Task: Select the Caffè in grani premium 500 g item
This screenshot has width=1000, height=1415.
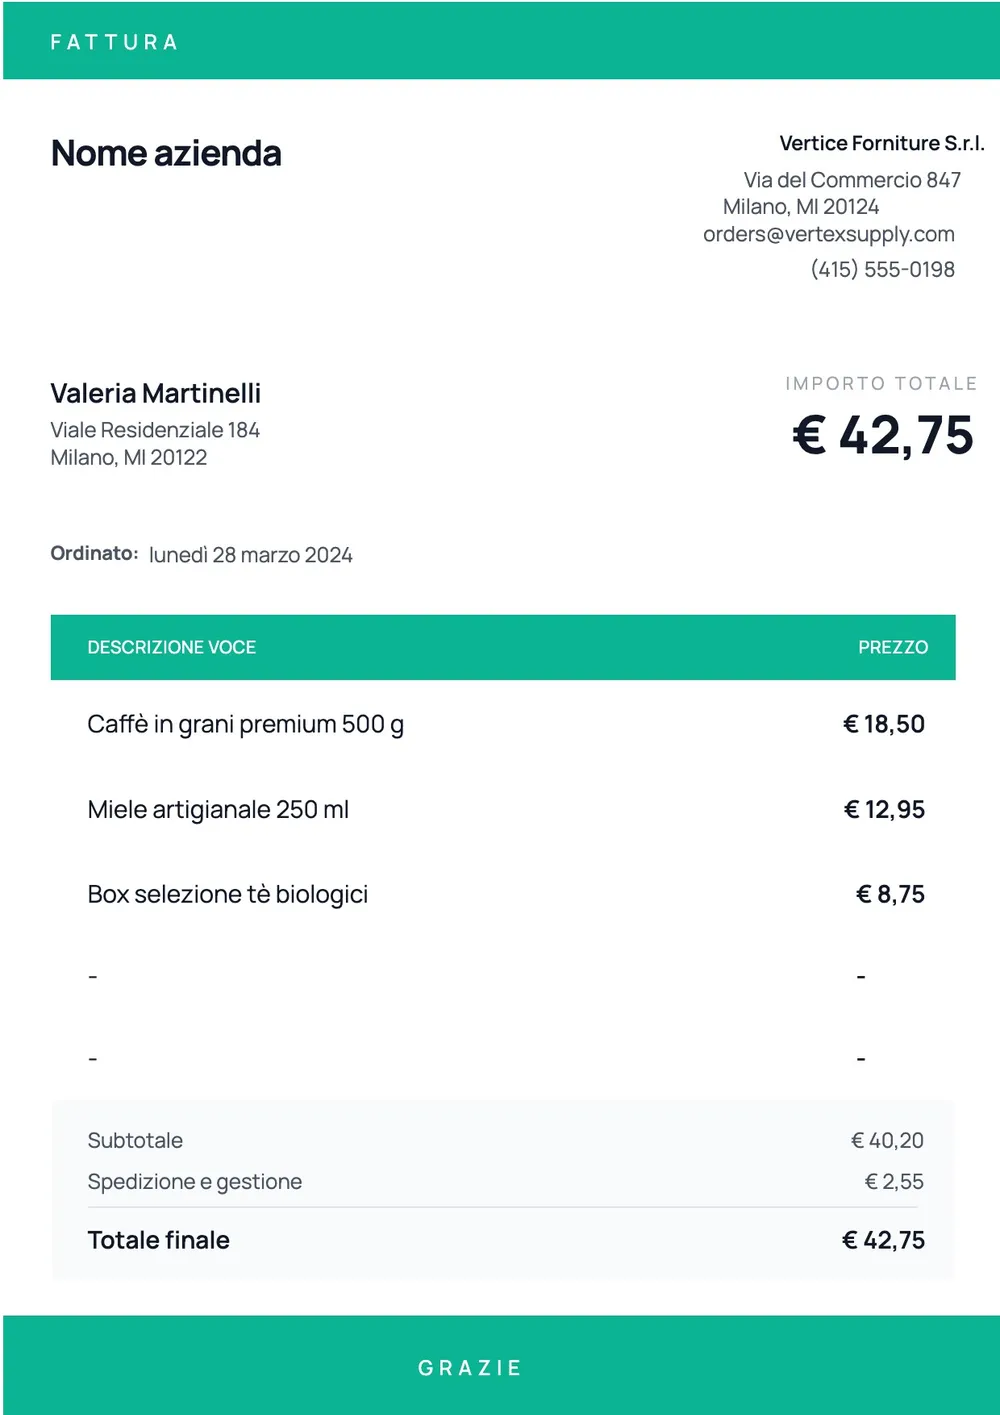Action: [x=246, y=725]
